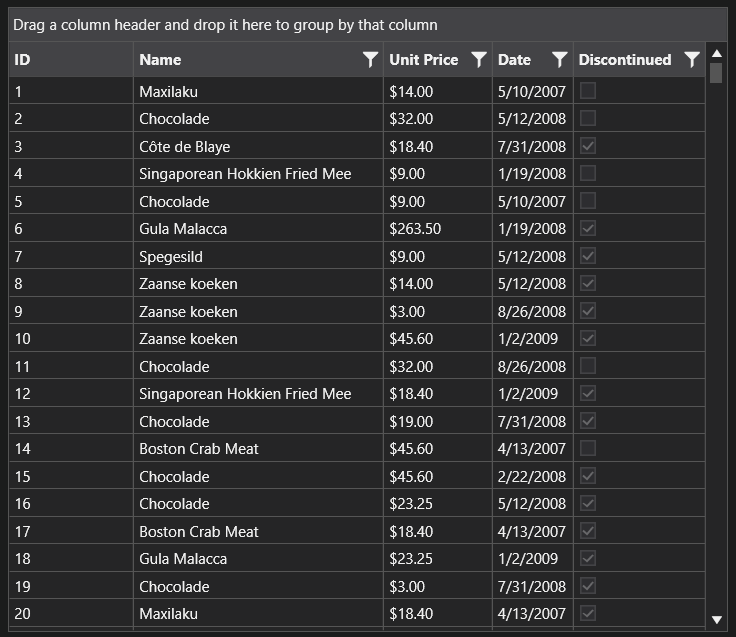The image size is (736, 637).
Task: Select Singaporean Hokkien Fried Mee in row 4
Action: tap(258, 174)
